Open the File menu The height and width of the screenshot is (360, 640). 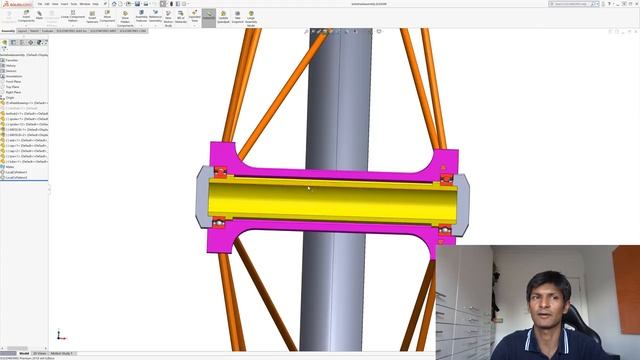pos(40,4)
